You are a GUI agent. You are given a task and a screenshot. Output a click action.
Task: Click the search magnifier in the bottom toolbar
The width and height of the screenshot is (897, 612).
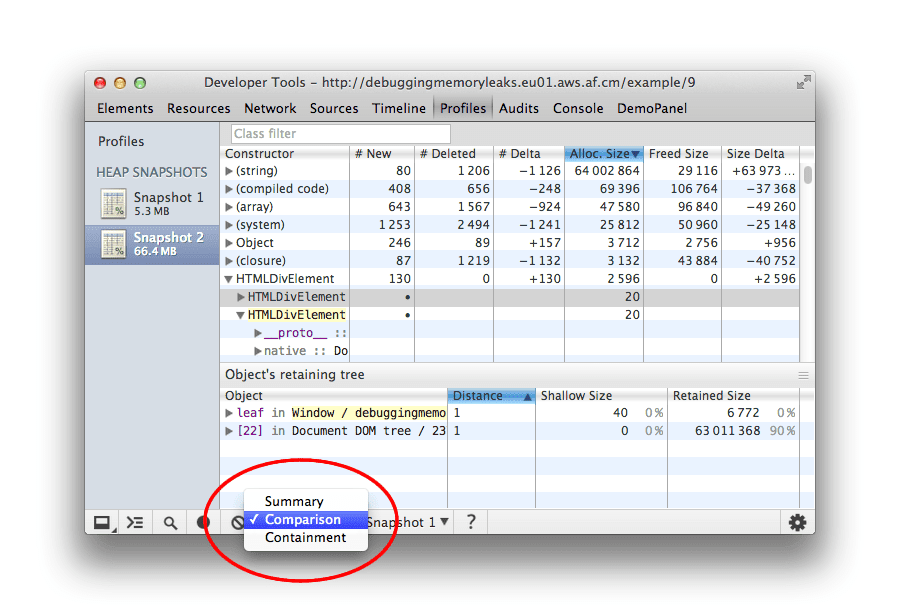(168, 521)
